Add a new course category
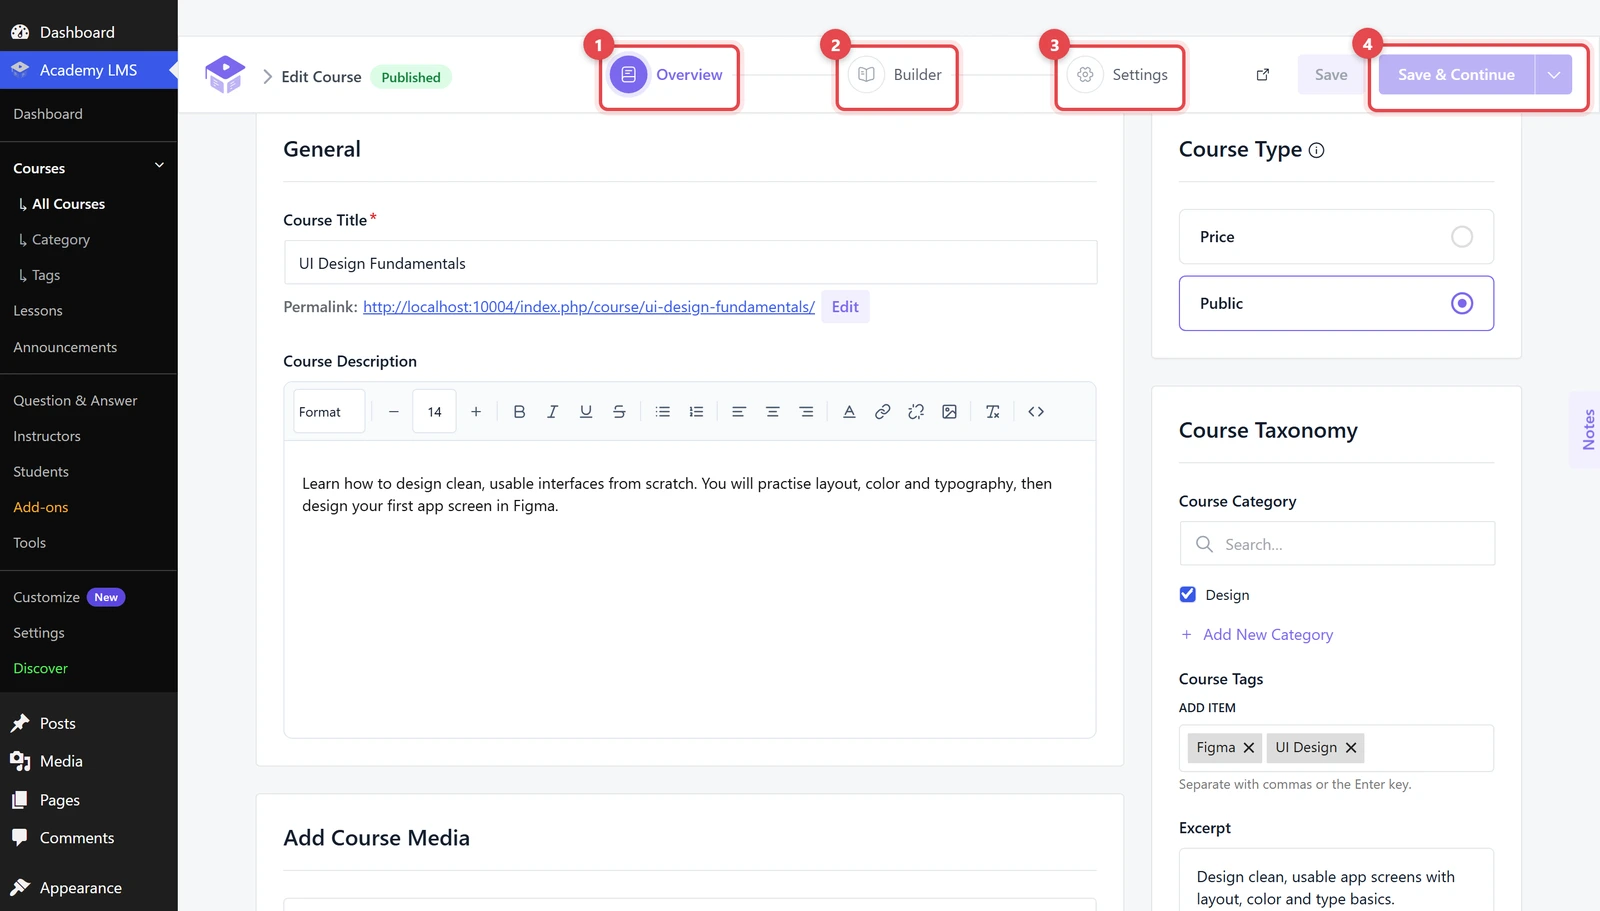 point(1257,635)
